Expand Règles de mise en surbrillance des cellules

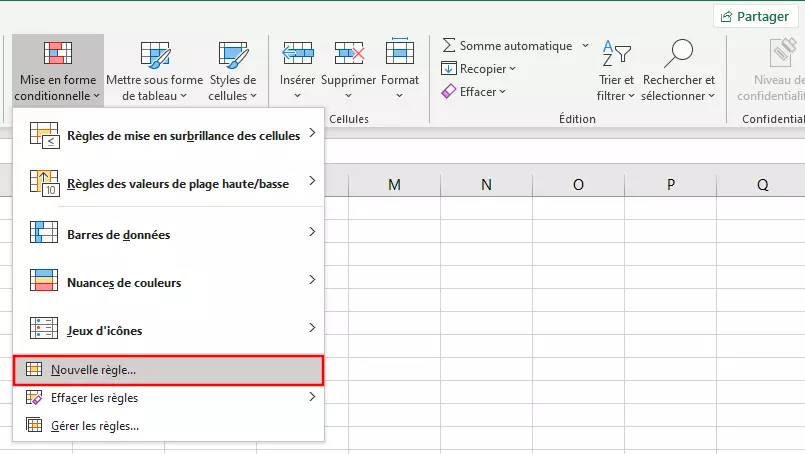pyautogui.click(x=168, y=136)
